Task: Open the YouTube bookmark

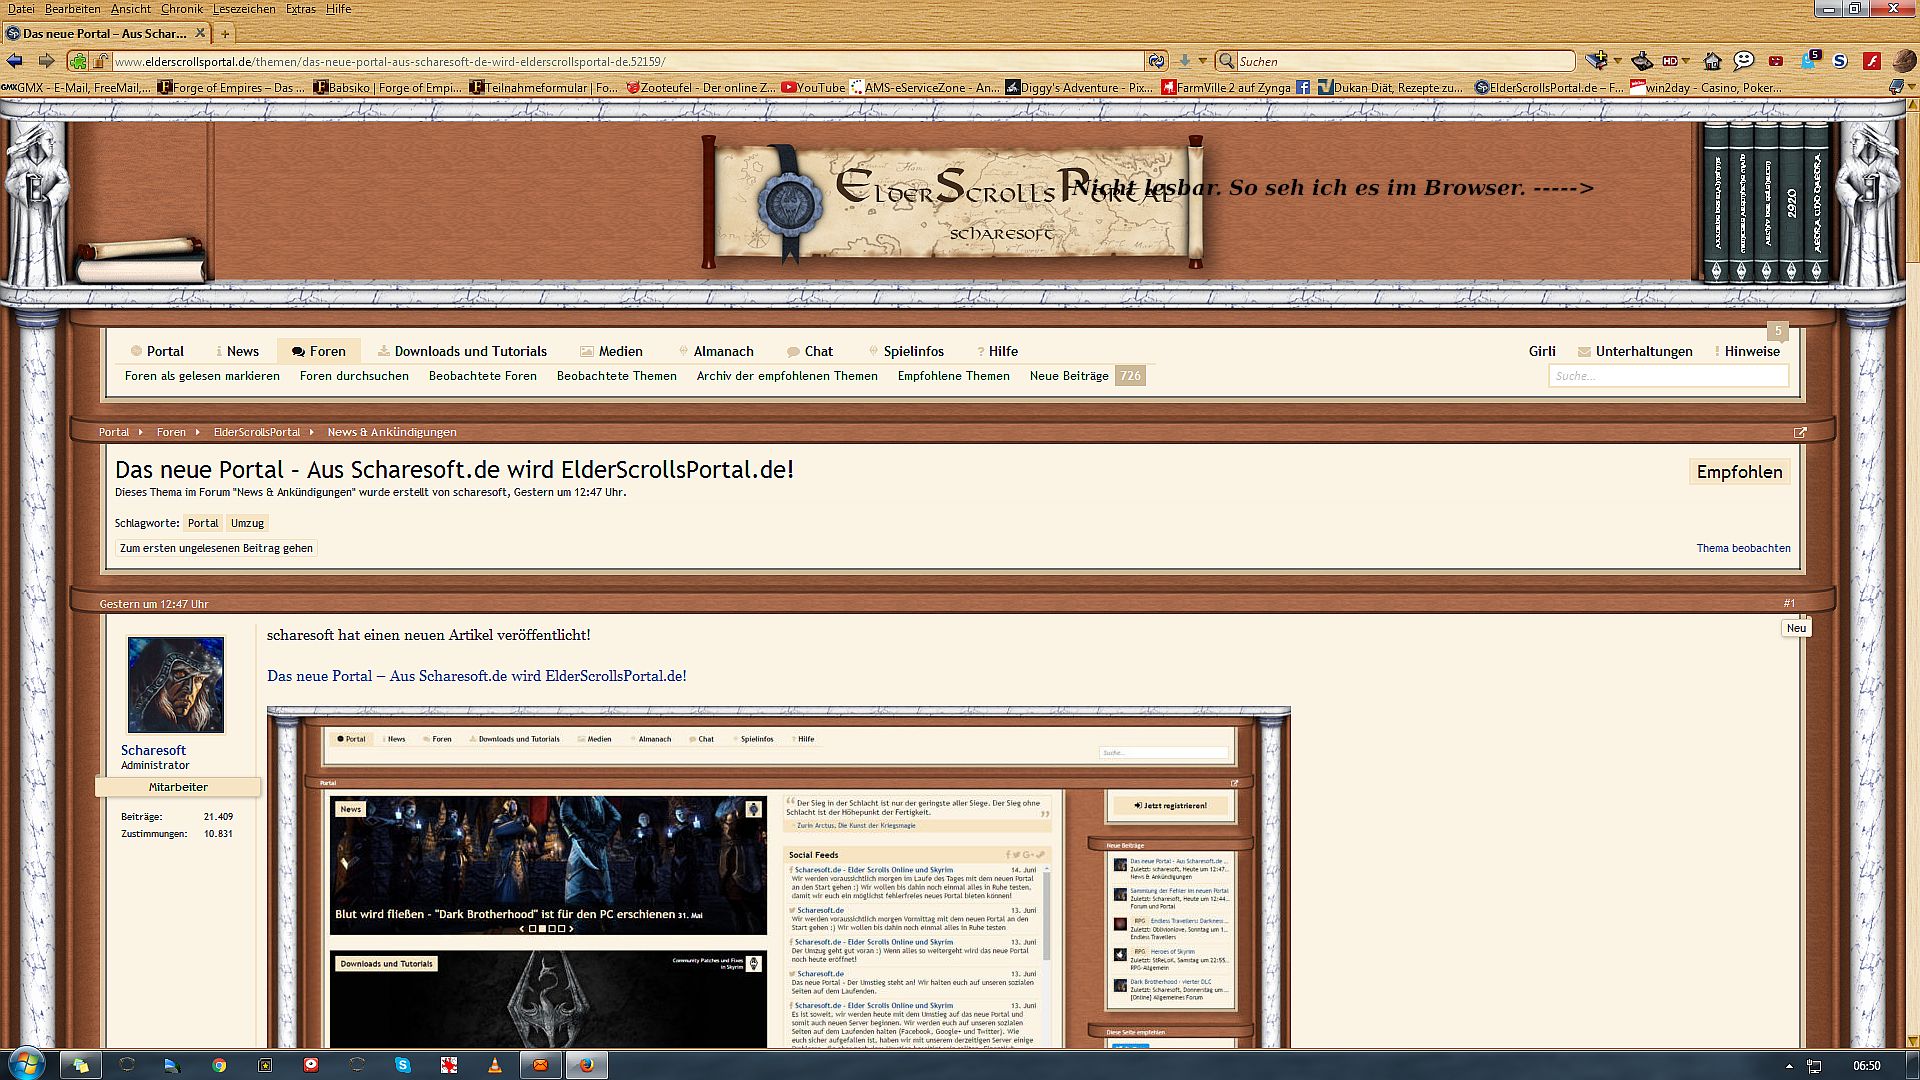Action: click(x=813, y=88)
